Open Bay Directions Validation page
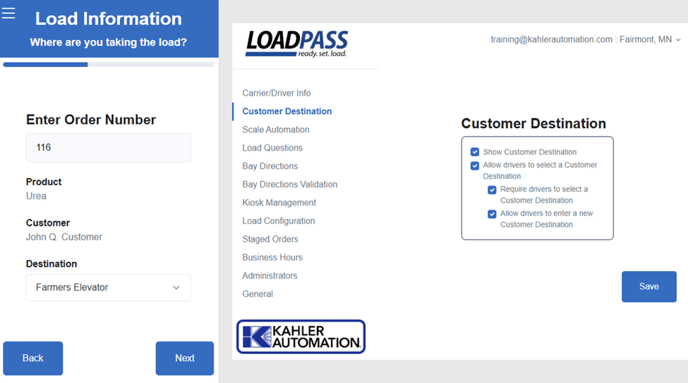The height and width of the screenshot is (383, 688). tap(290, 184)
